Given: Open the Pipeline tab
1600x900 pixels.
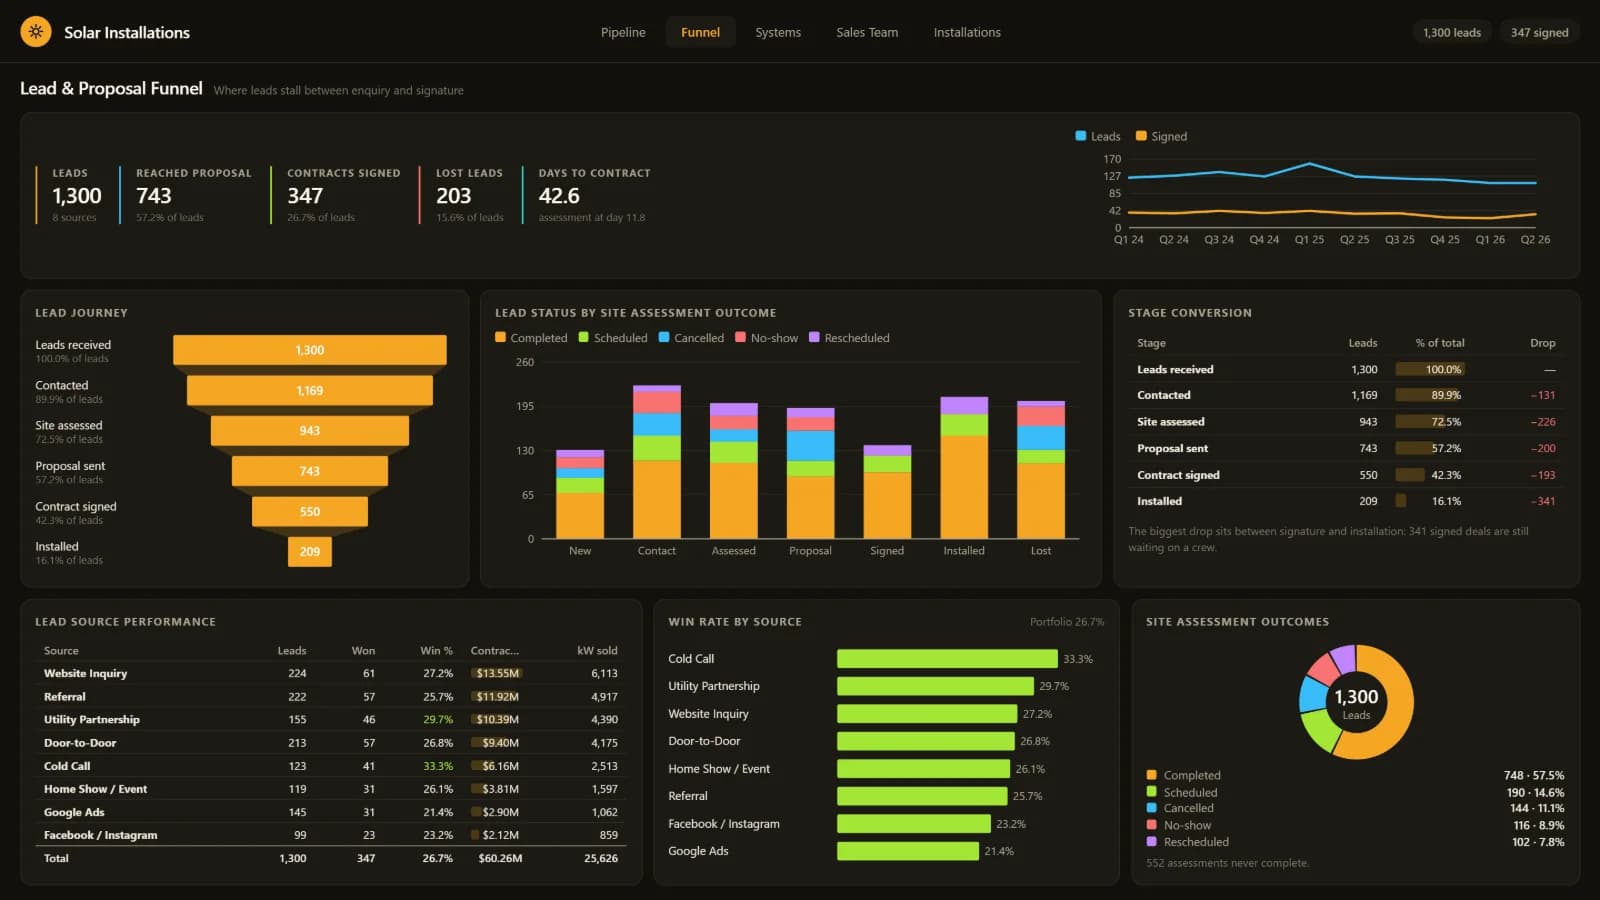Looking at the screenshot, I should 623,32.
